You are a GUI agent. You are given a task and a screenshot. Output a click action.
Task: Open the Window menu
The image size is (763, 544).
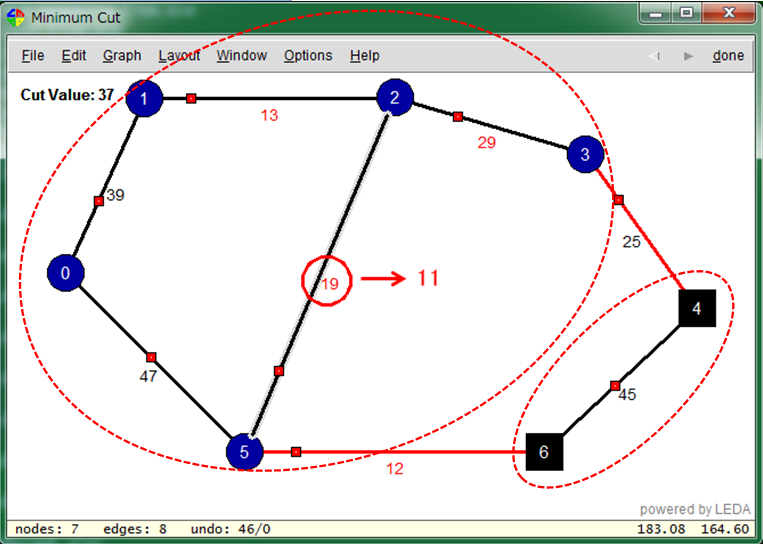242,56
